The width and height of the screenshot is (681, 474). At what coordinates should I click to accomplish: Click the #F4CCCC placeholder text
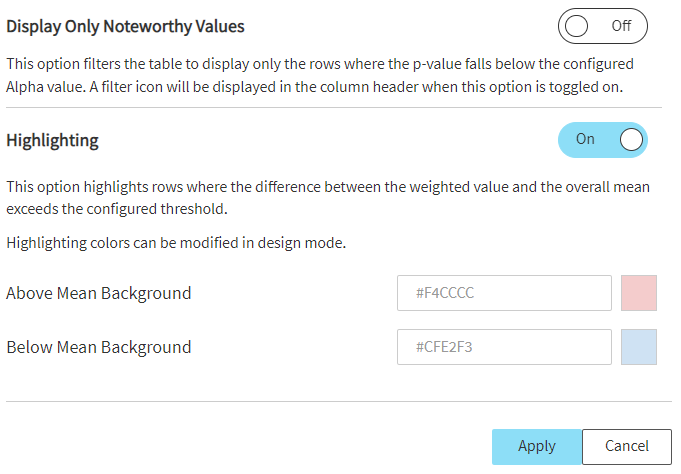[x=445, y=294]
